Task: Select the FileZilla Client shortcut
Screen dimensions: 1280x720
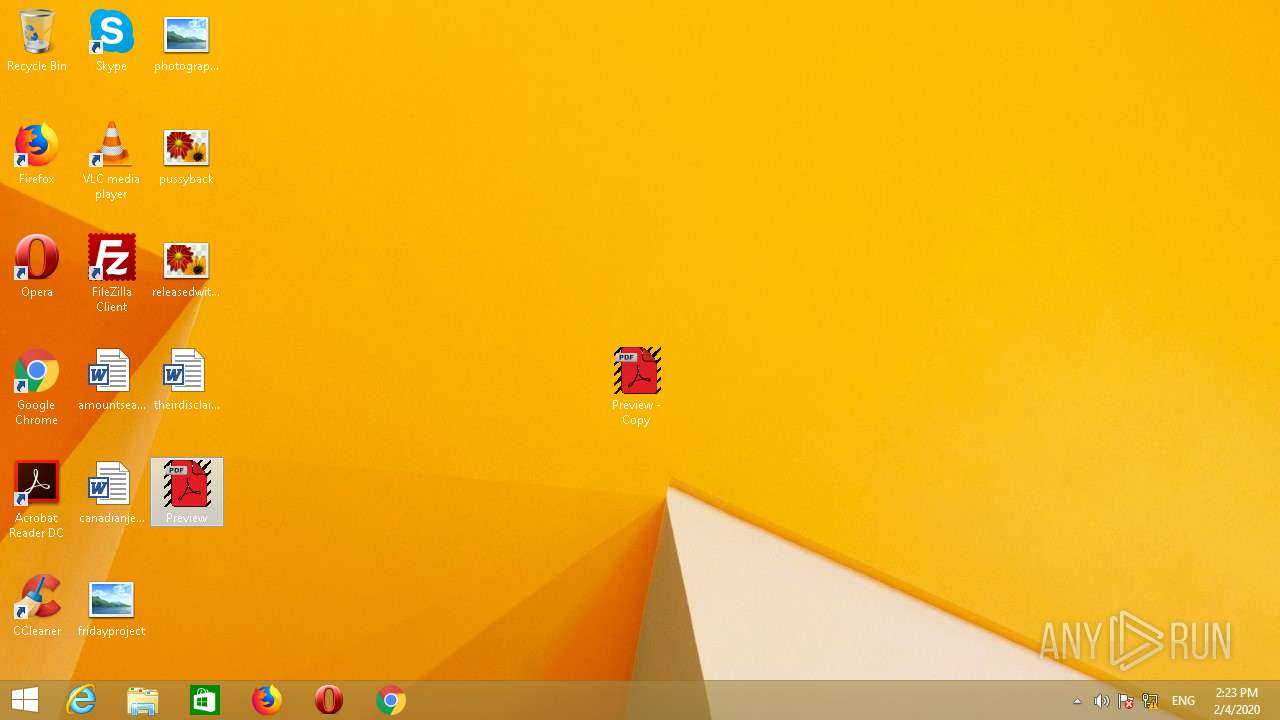Action: point(111,273)
